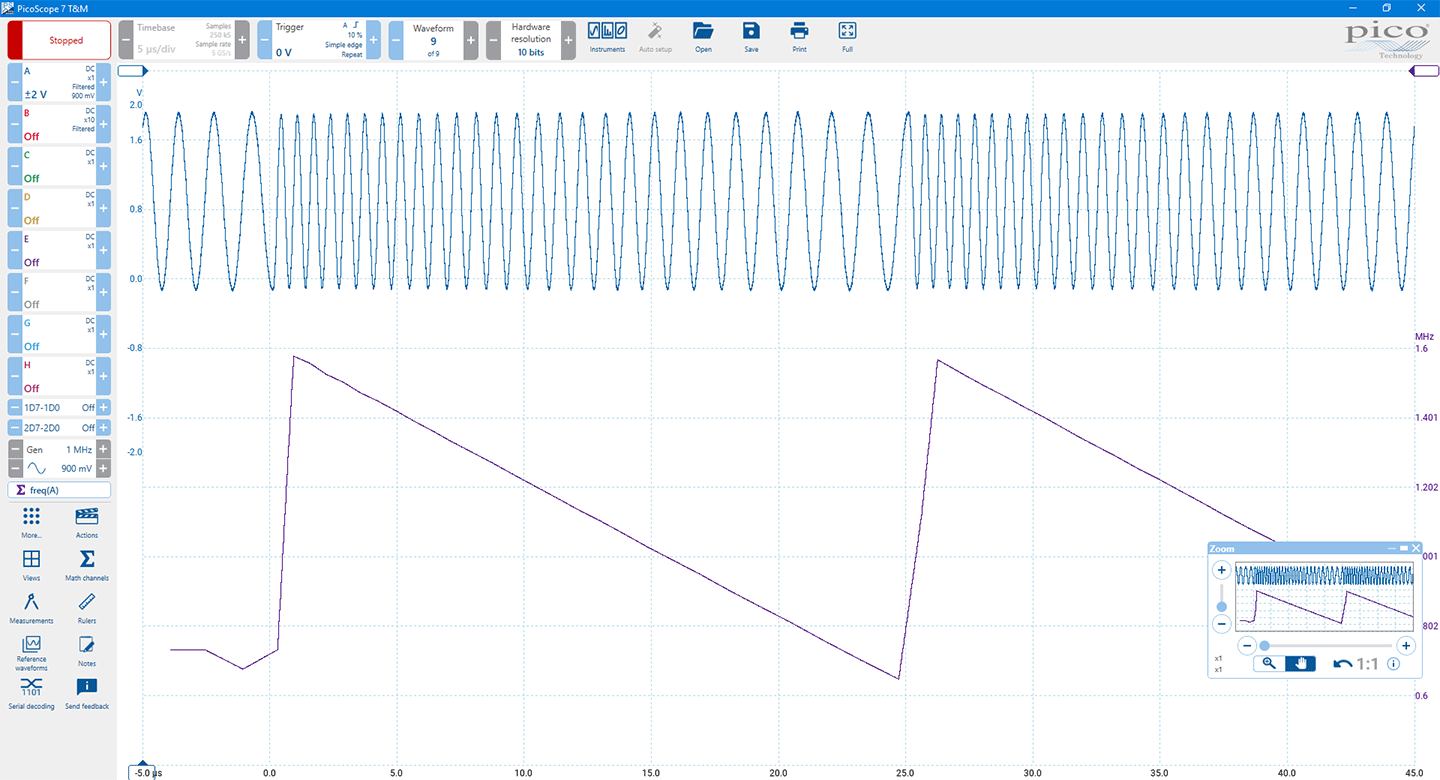Open Serial decoding
The image size is (1440, 780).
[x=31, y=692]
